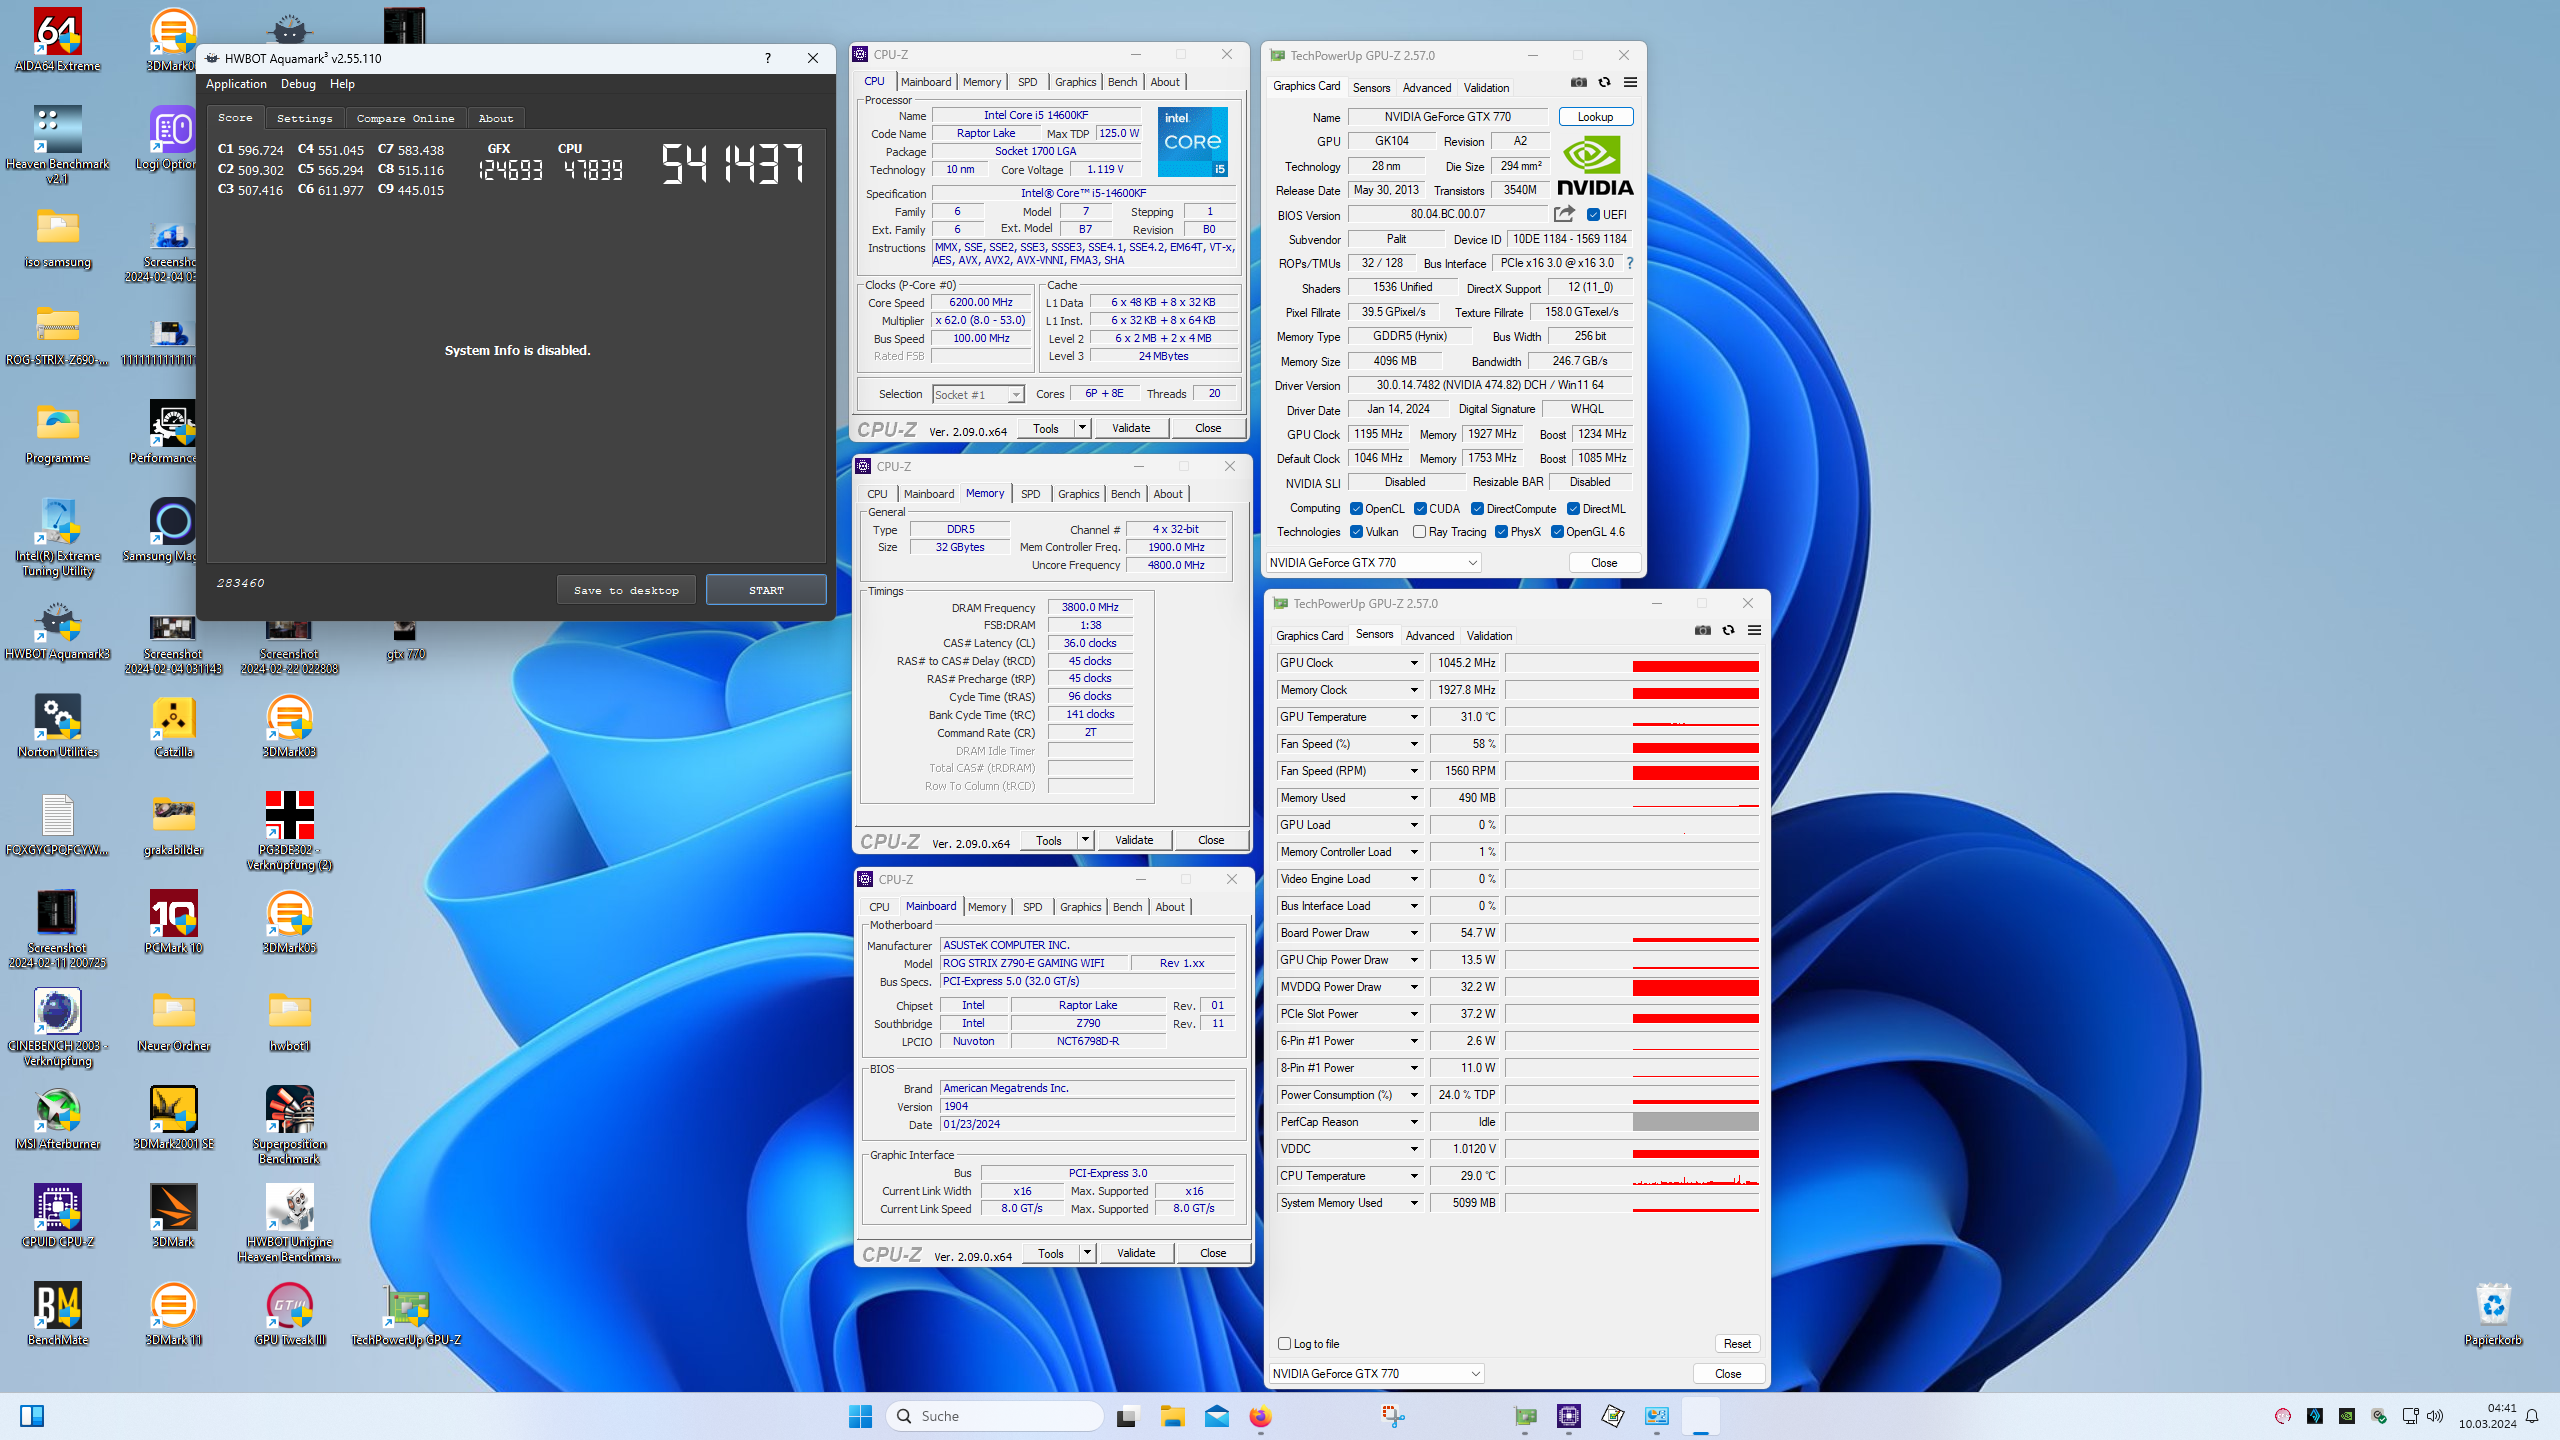Open AIDA64 Extreme desktop shortcut

click(x=57, y=40)
